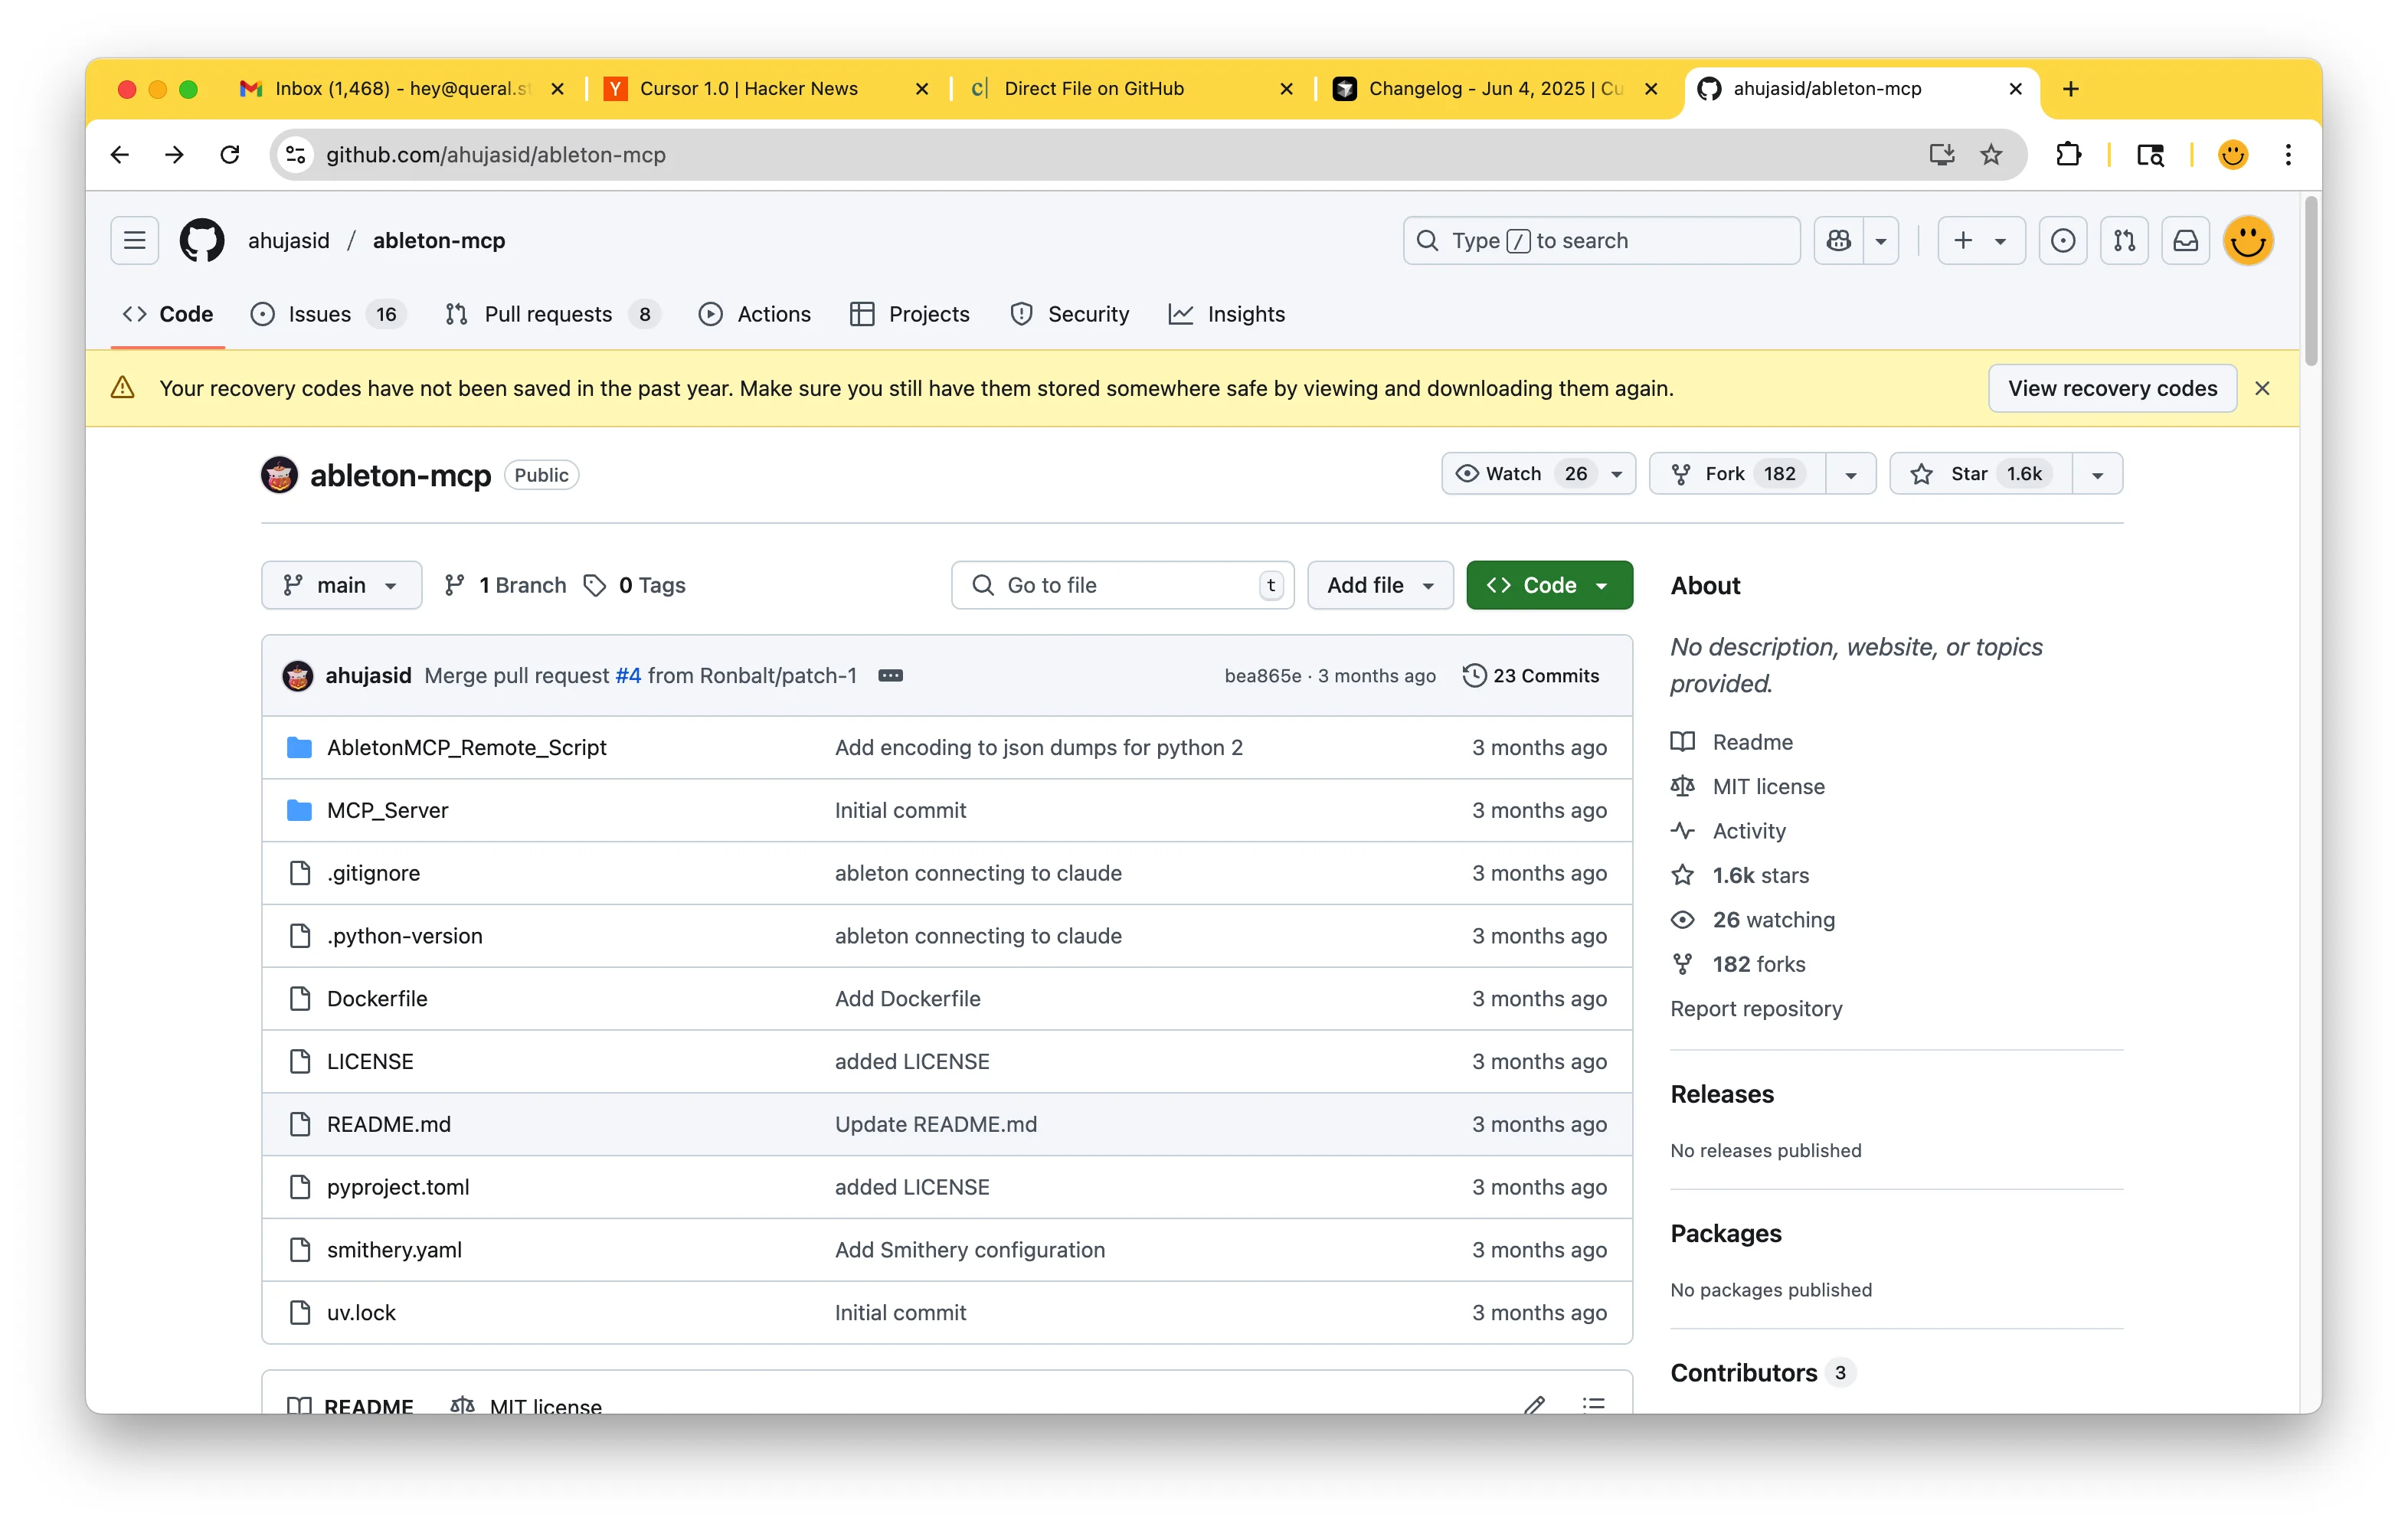Image resolution: width=2408 pixels, height=1527 pixels.
Task: Open the browser extensions puzzle icon
Action: (x=2068, y=154)
